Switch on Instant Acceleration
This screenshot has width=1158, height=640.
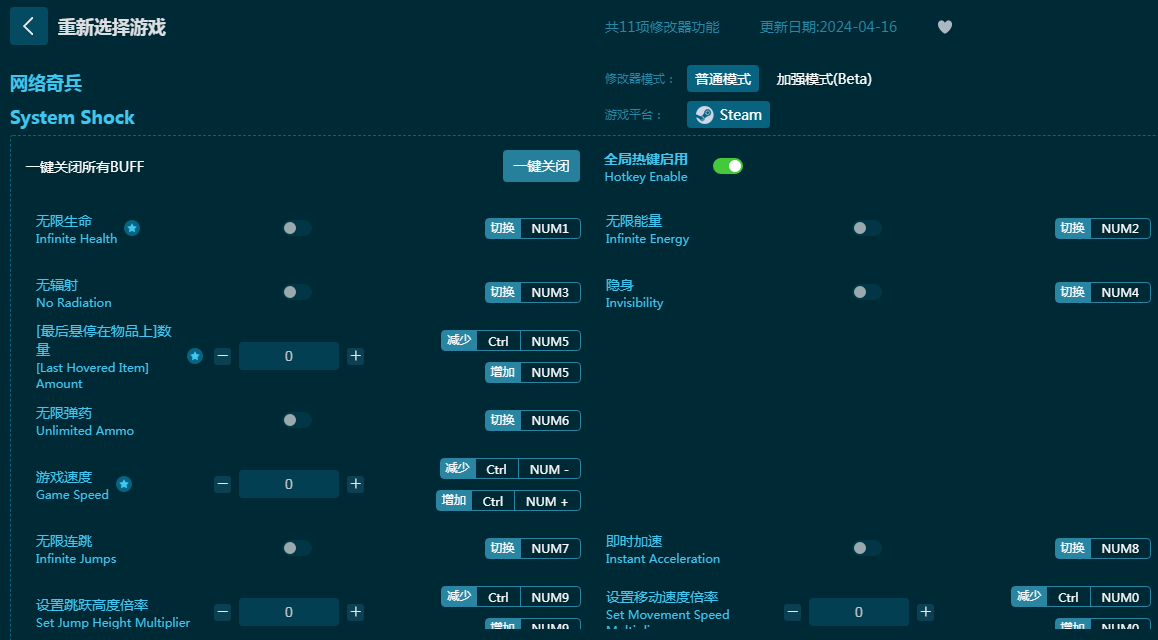(x=867, y=548)
